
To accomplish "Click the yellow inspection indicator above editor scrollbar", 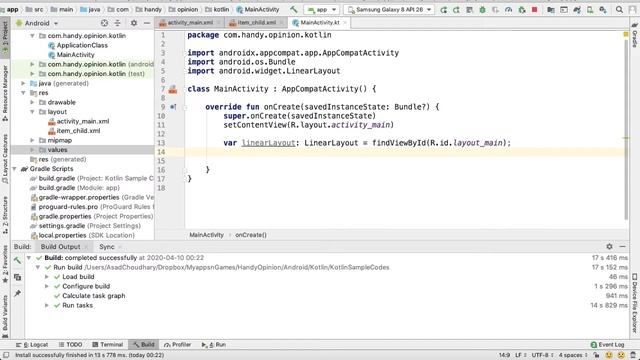I will pyautogui.click(x=626, y=35).
